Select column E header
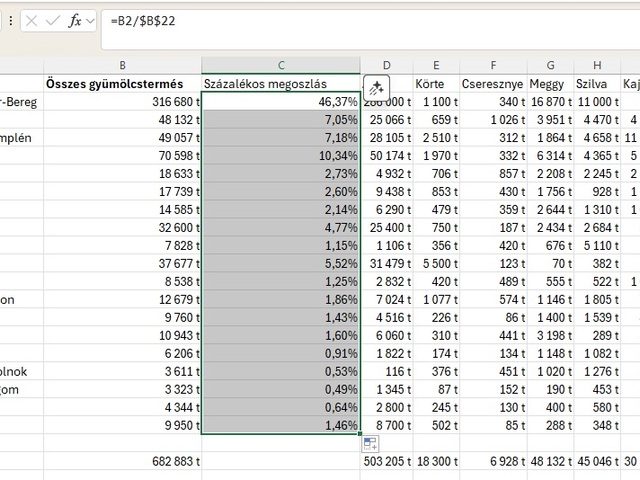Image resolution: width=640 pixels, height=480 pixels. 437,64
